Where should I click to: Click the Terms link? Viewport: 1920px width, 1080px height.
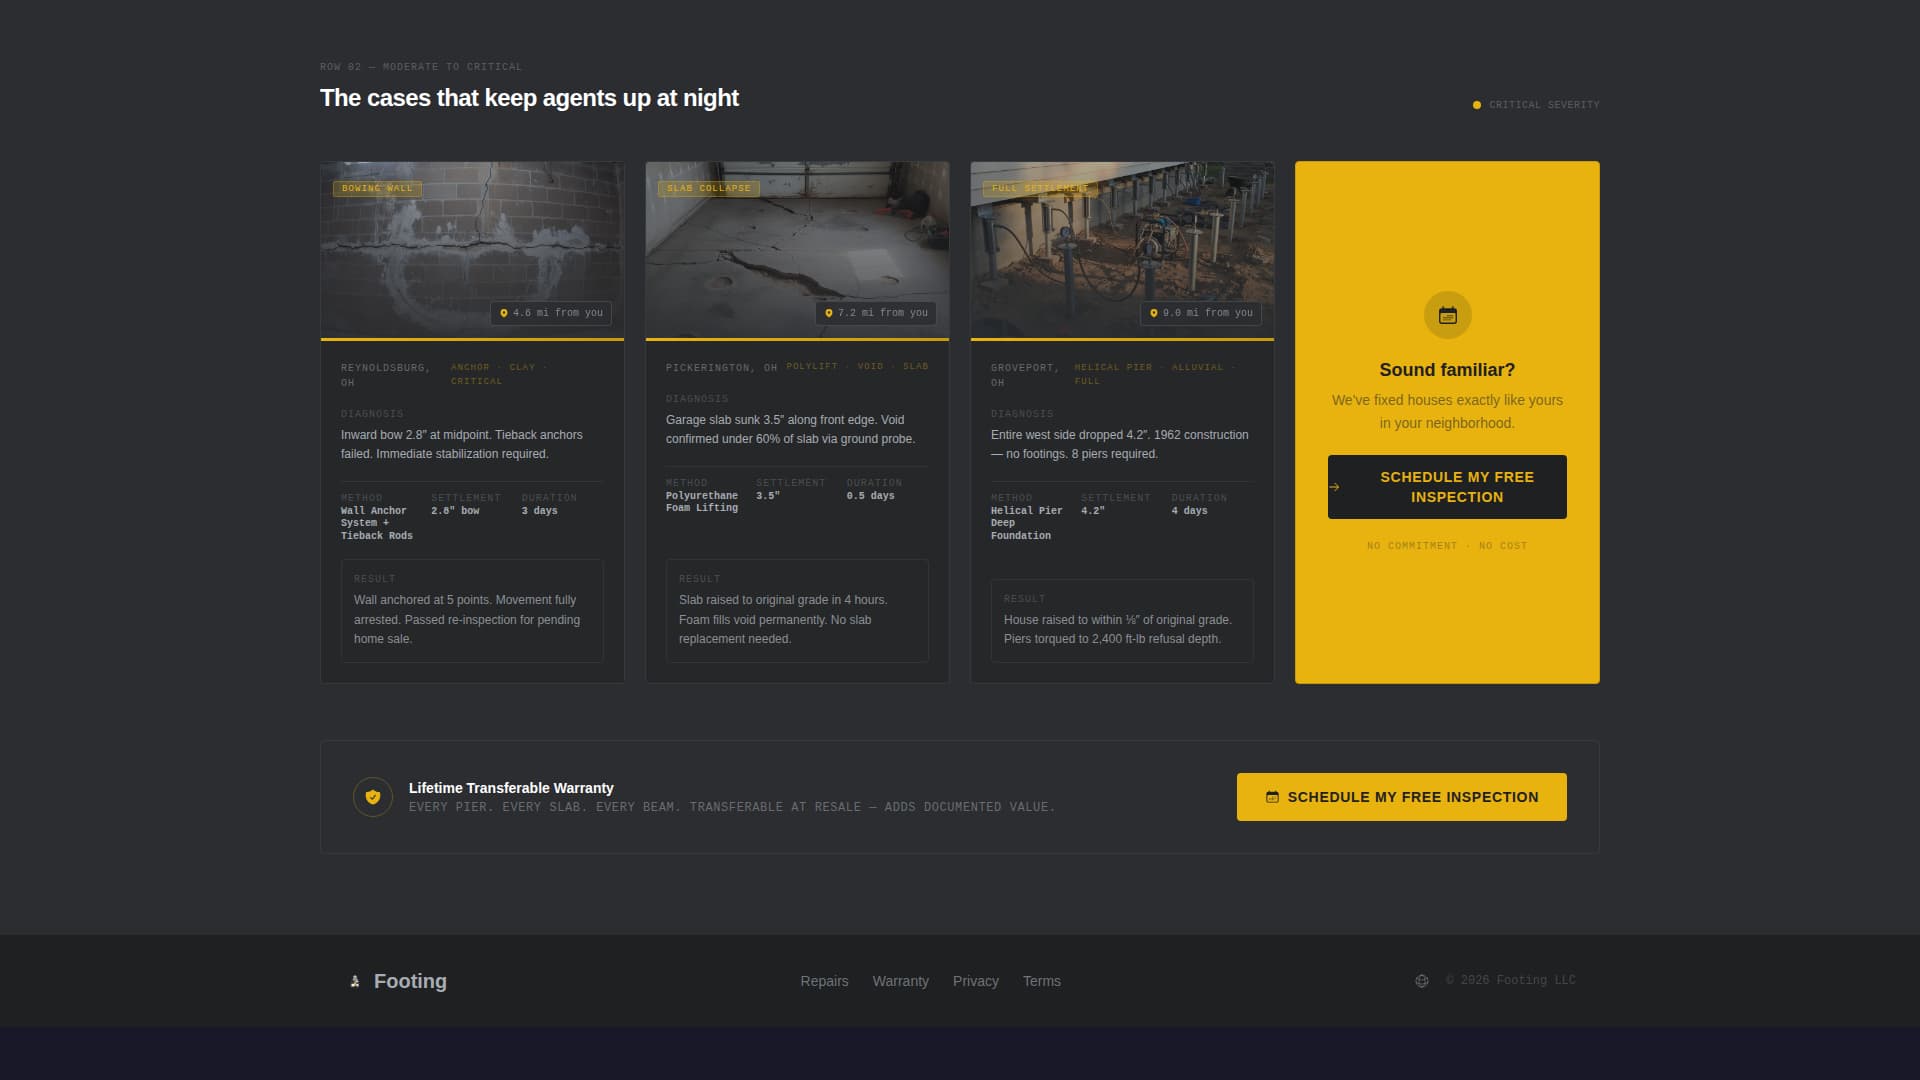point(1042,981)
